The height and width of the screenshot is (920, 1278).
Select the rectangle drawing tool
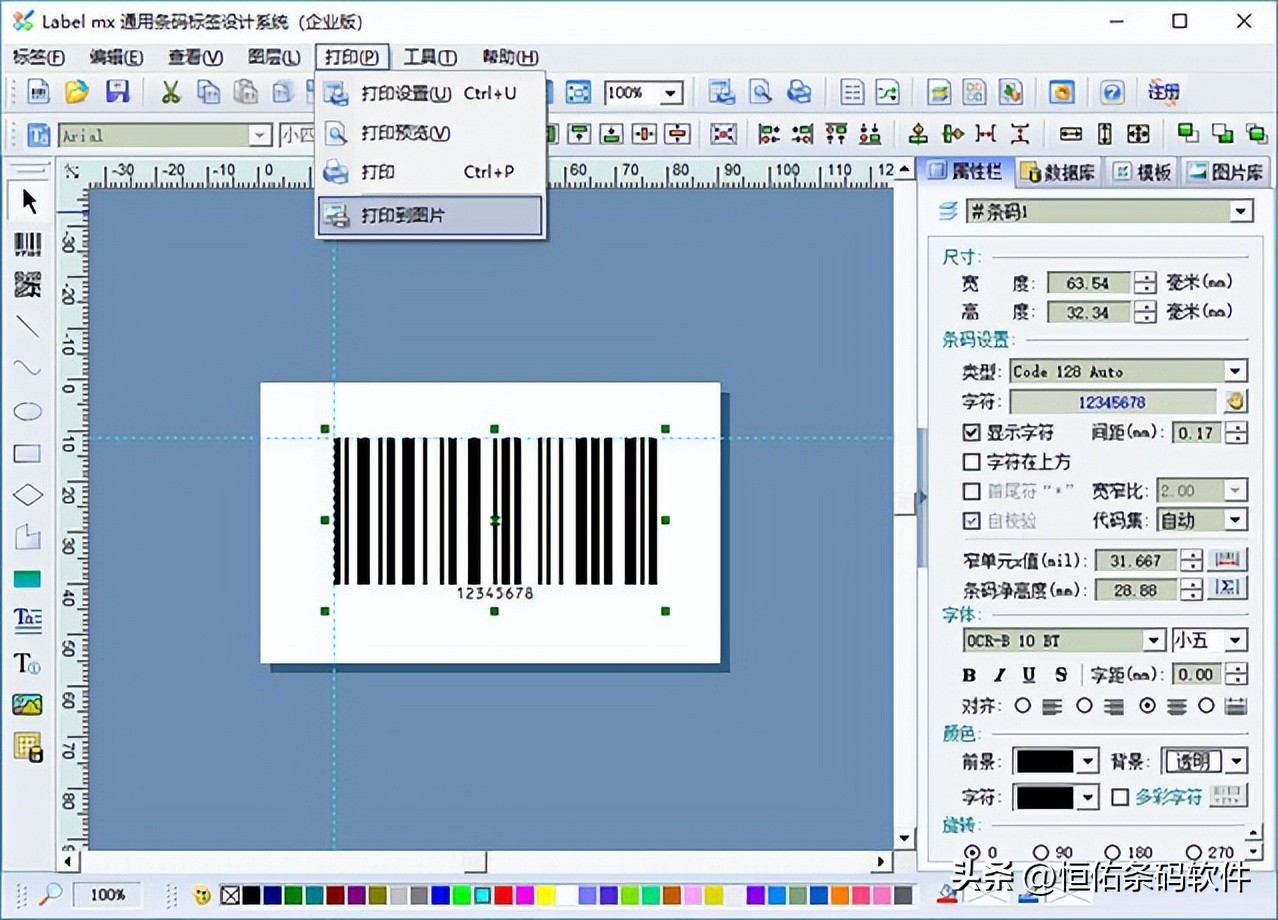[27, 453]
